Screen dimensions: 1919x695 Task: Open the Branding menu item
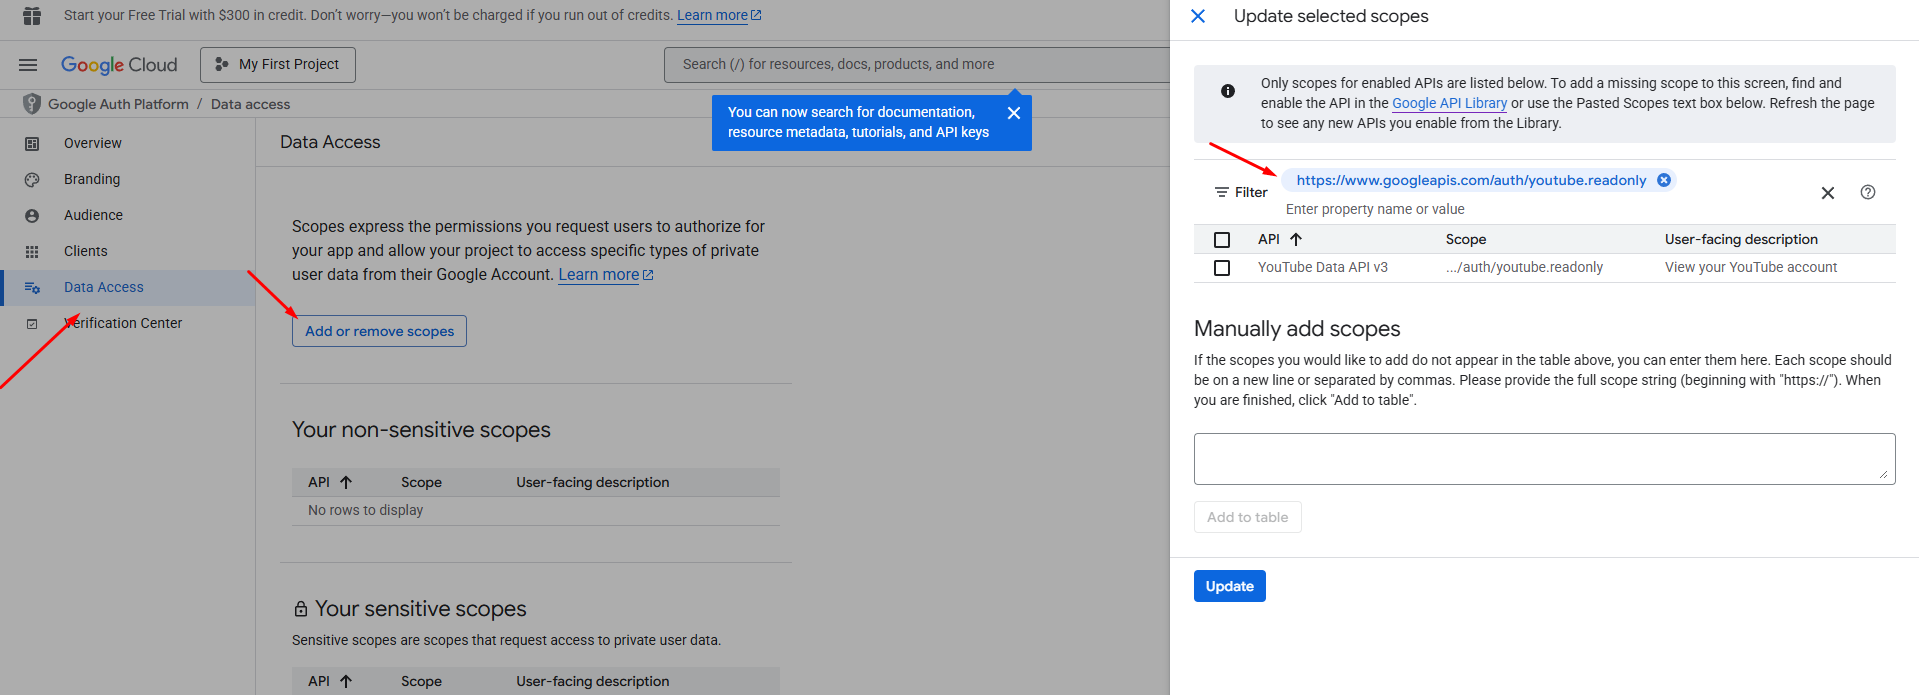point(92,179)
